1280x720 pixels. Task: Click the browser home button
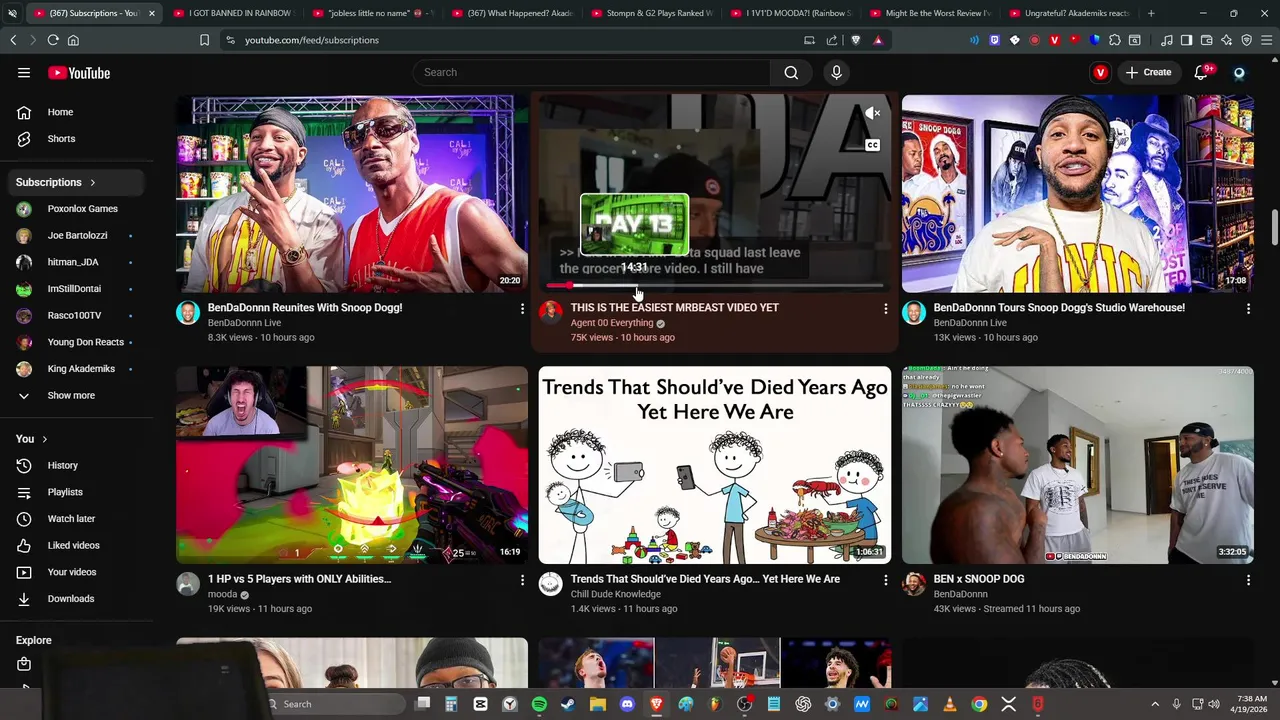point(73,40)
